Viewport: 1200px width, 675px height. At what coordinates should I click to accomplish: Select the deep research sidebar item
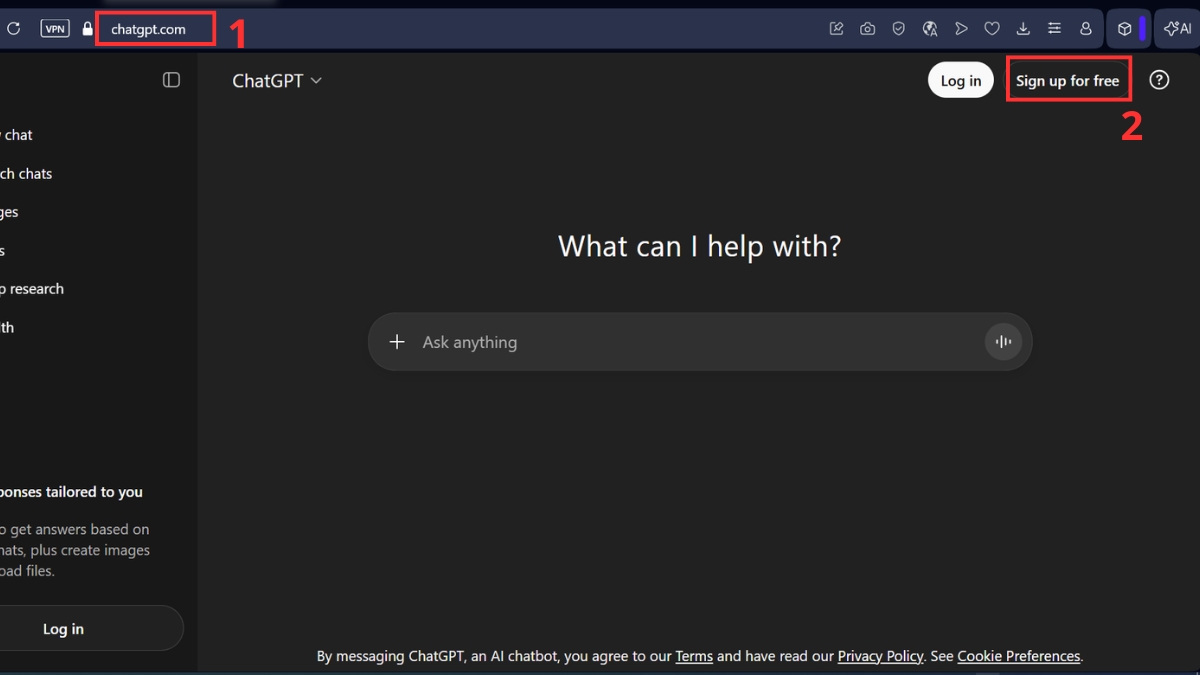(x=32, y=289)
